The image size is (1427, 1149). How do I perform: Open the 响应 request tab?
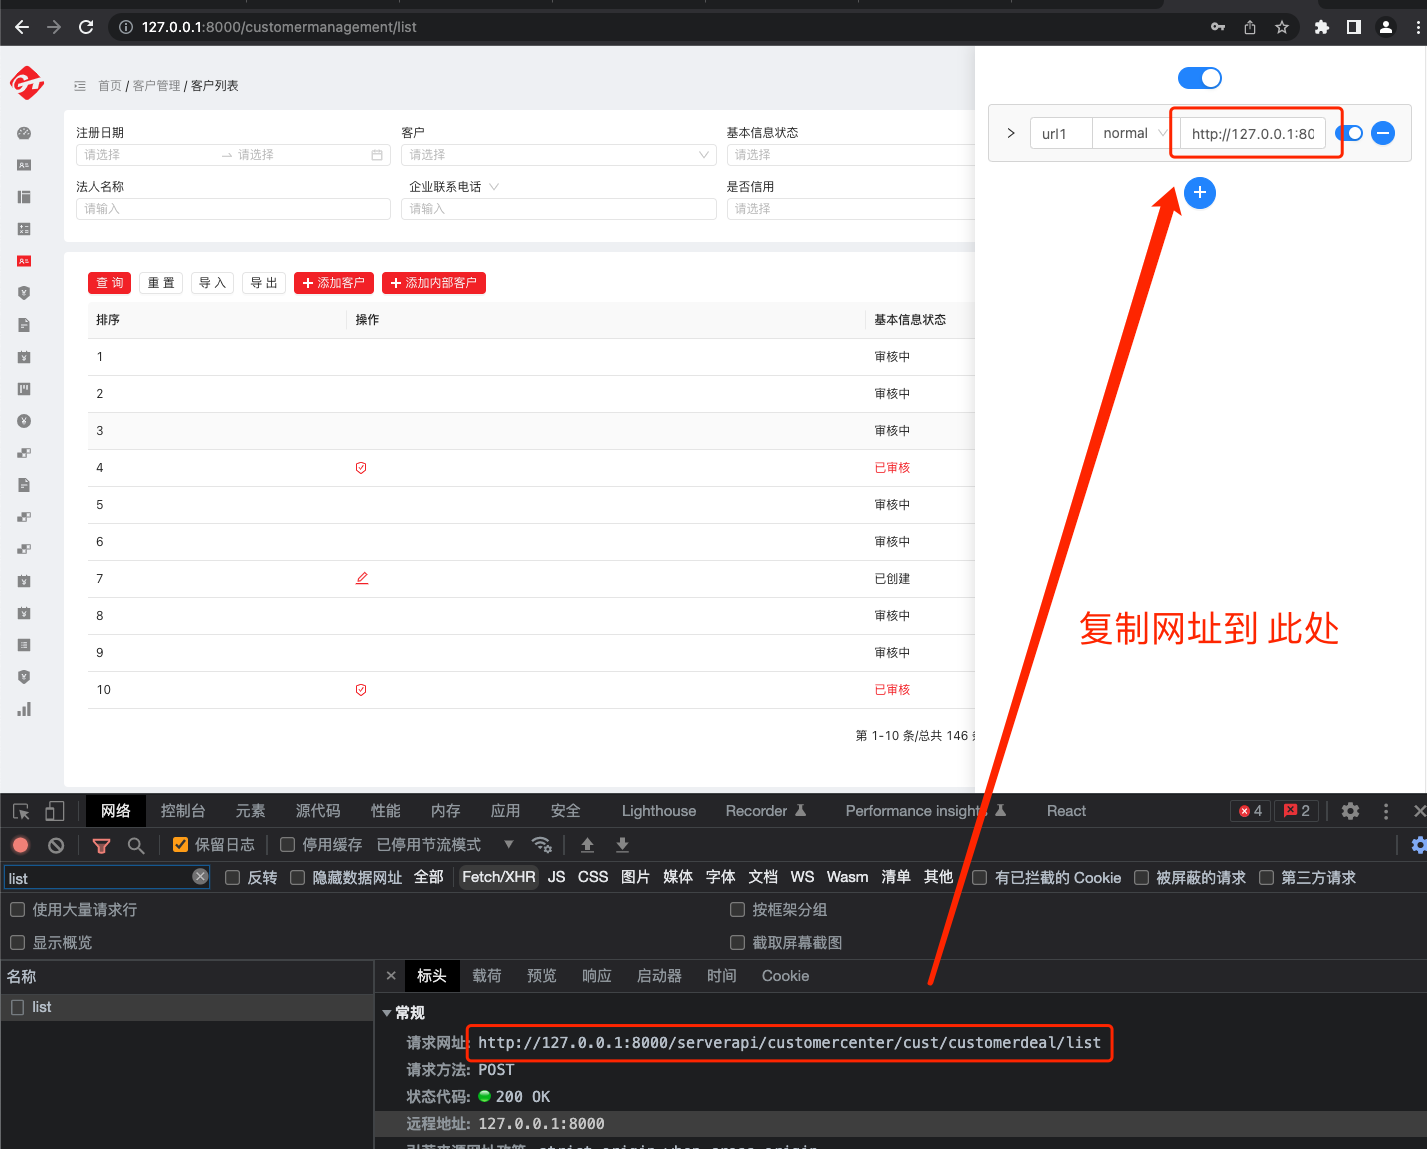tap(597, 976)
